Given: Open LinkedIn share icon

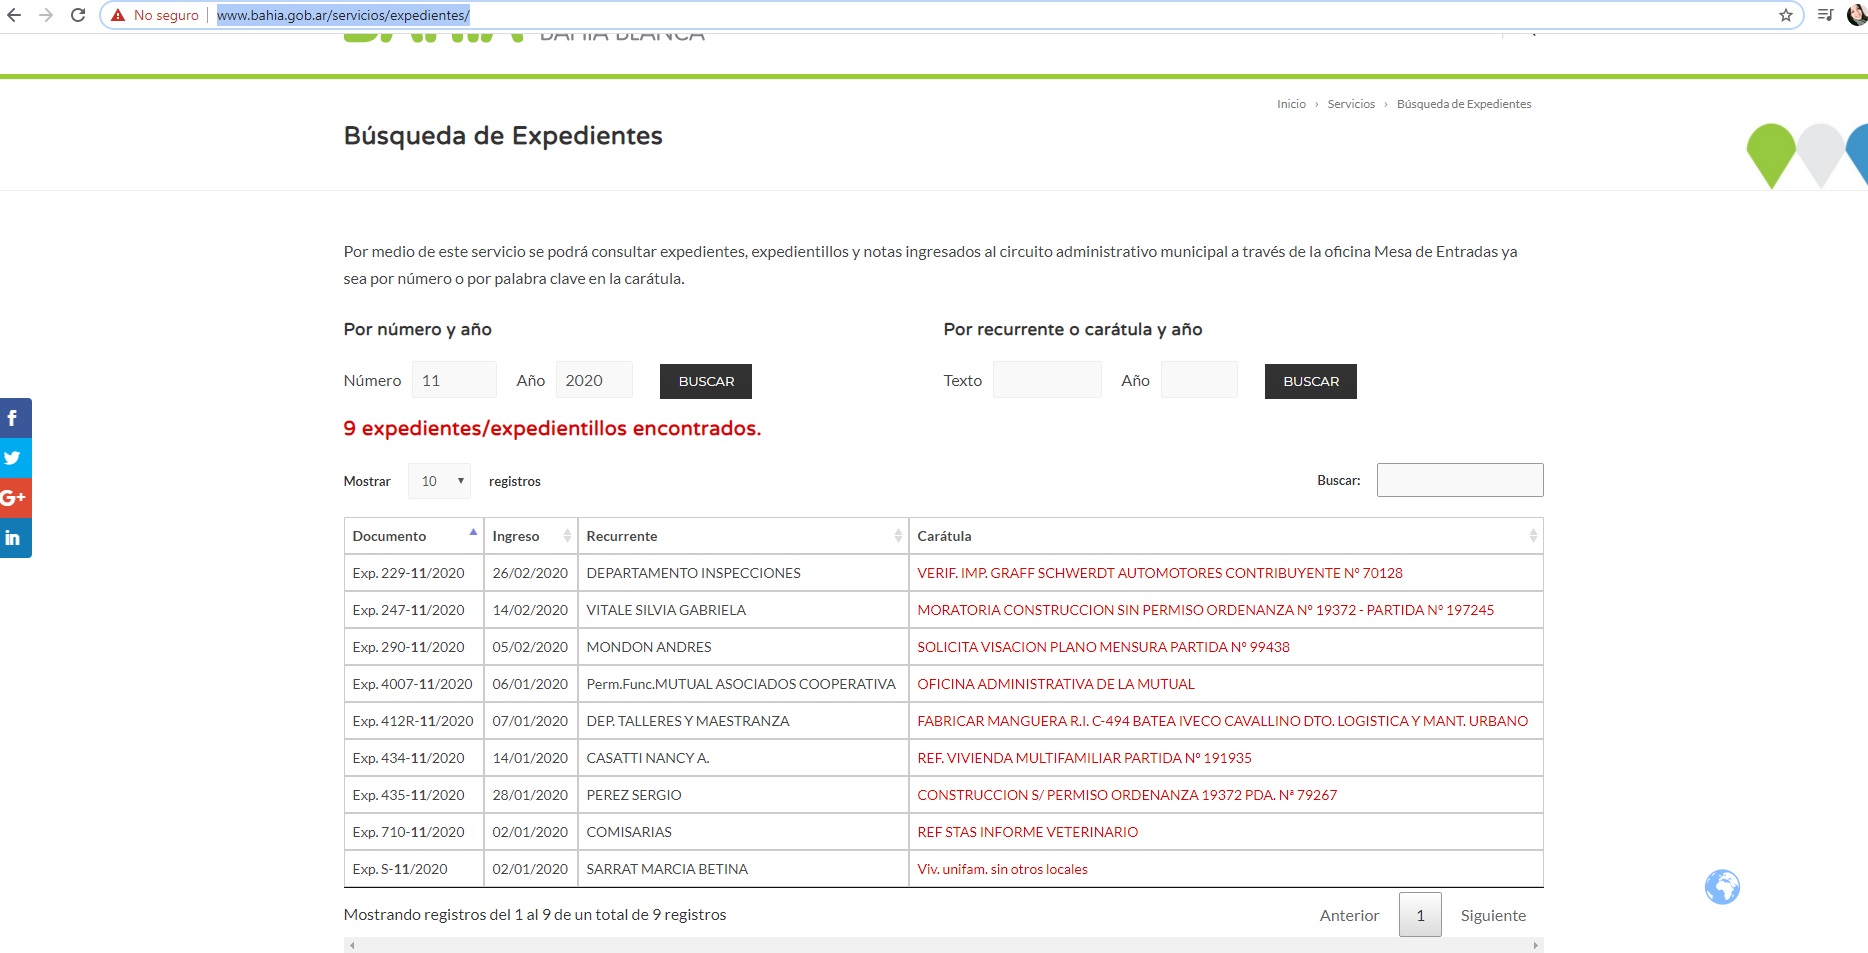Looking at the screenshot, I should [x=14, y=538].
